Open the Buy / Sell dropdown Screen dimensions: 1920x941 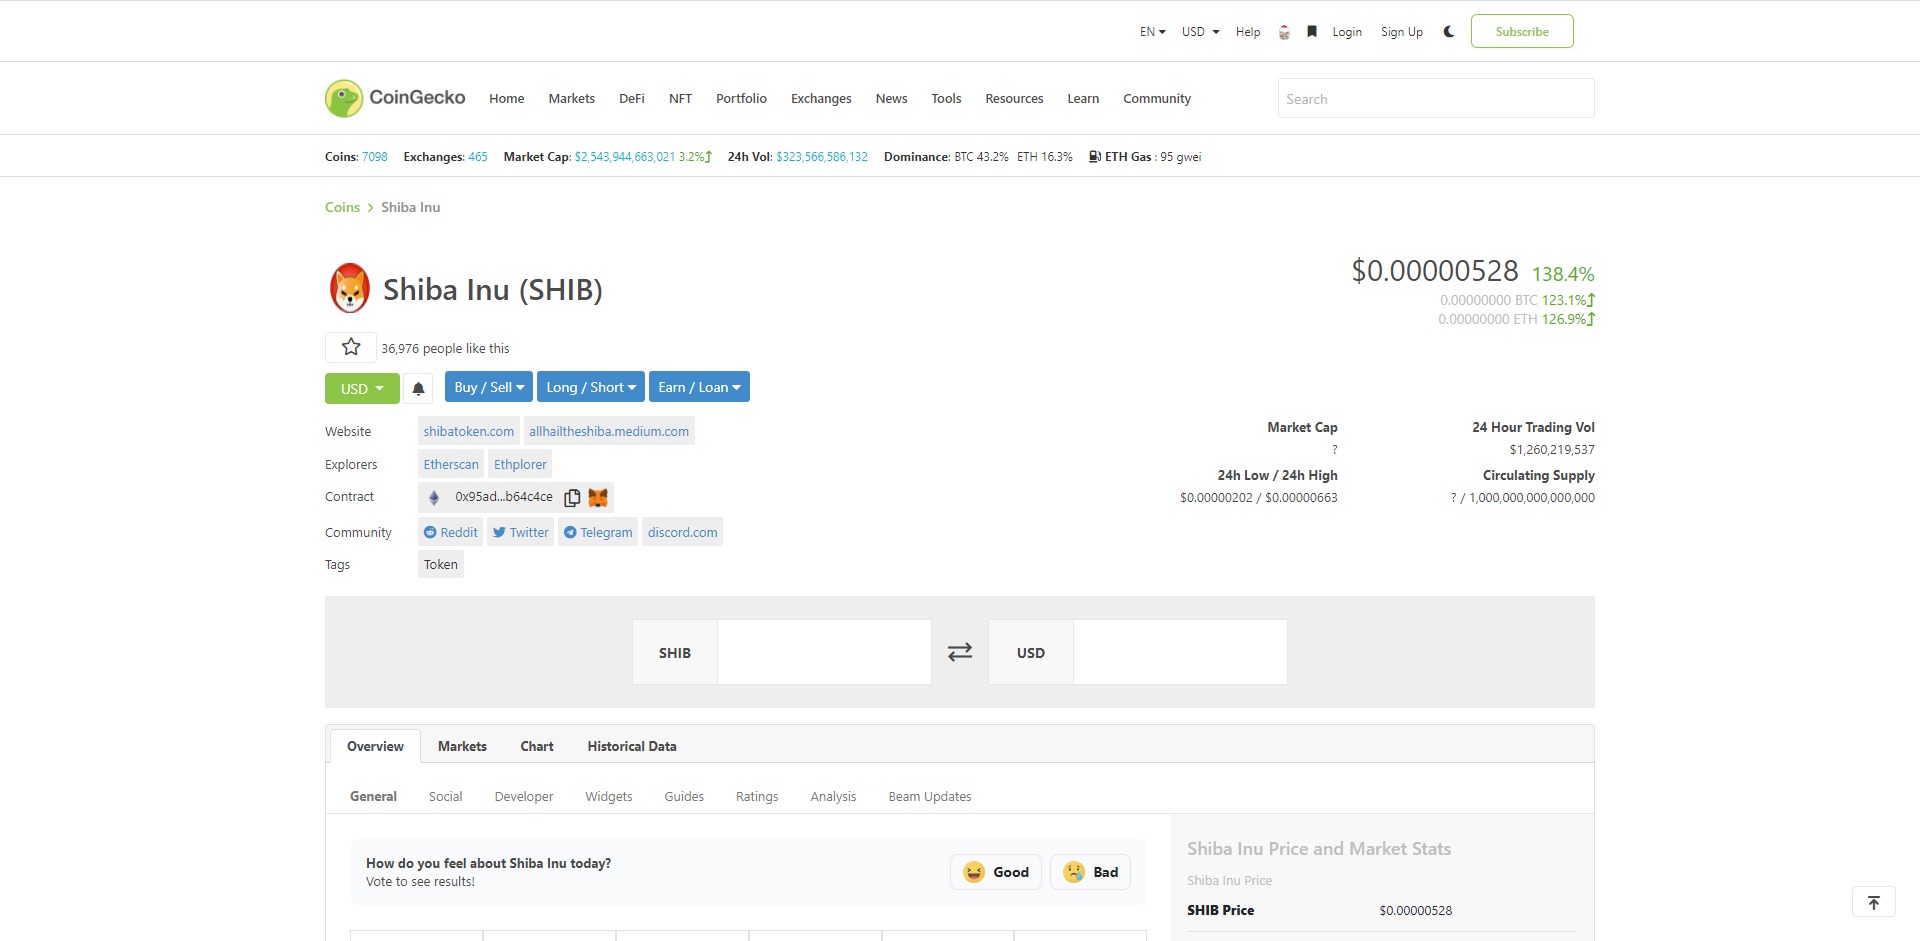pyautogui.click(x=489, y=387)
